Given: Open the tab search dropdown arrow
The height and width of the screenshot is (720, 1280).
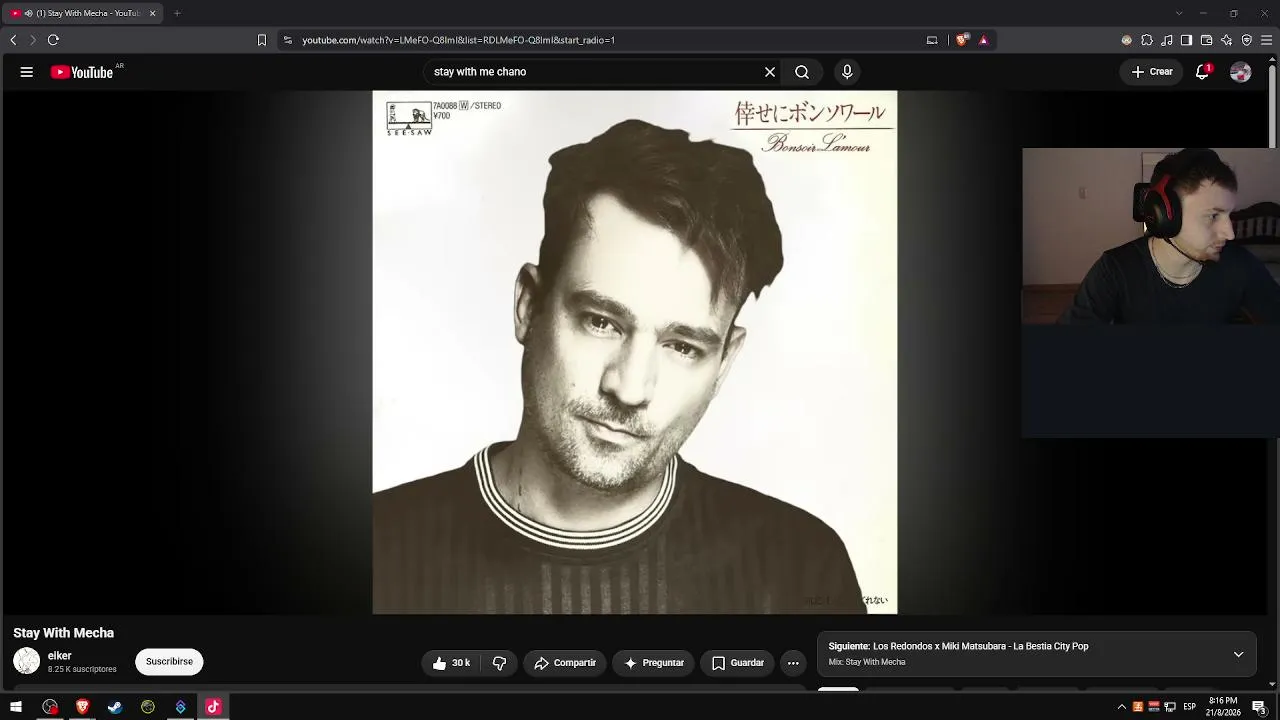Looking at the screenshot, I should (1179, 13).
